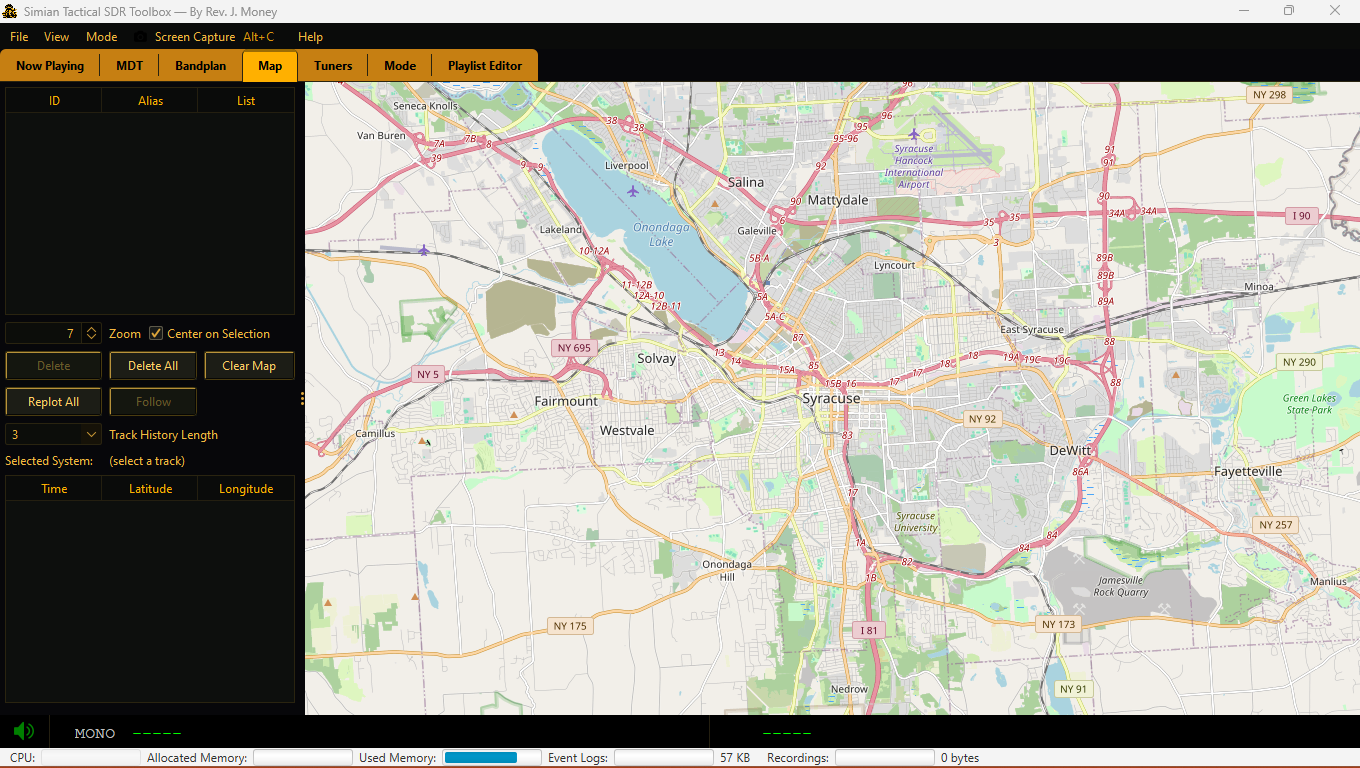
Task: Open the Mode menu in the menu bar
Action: pos(101,37)
